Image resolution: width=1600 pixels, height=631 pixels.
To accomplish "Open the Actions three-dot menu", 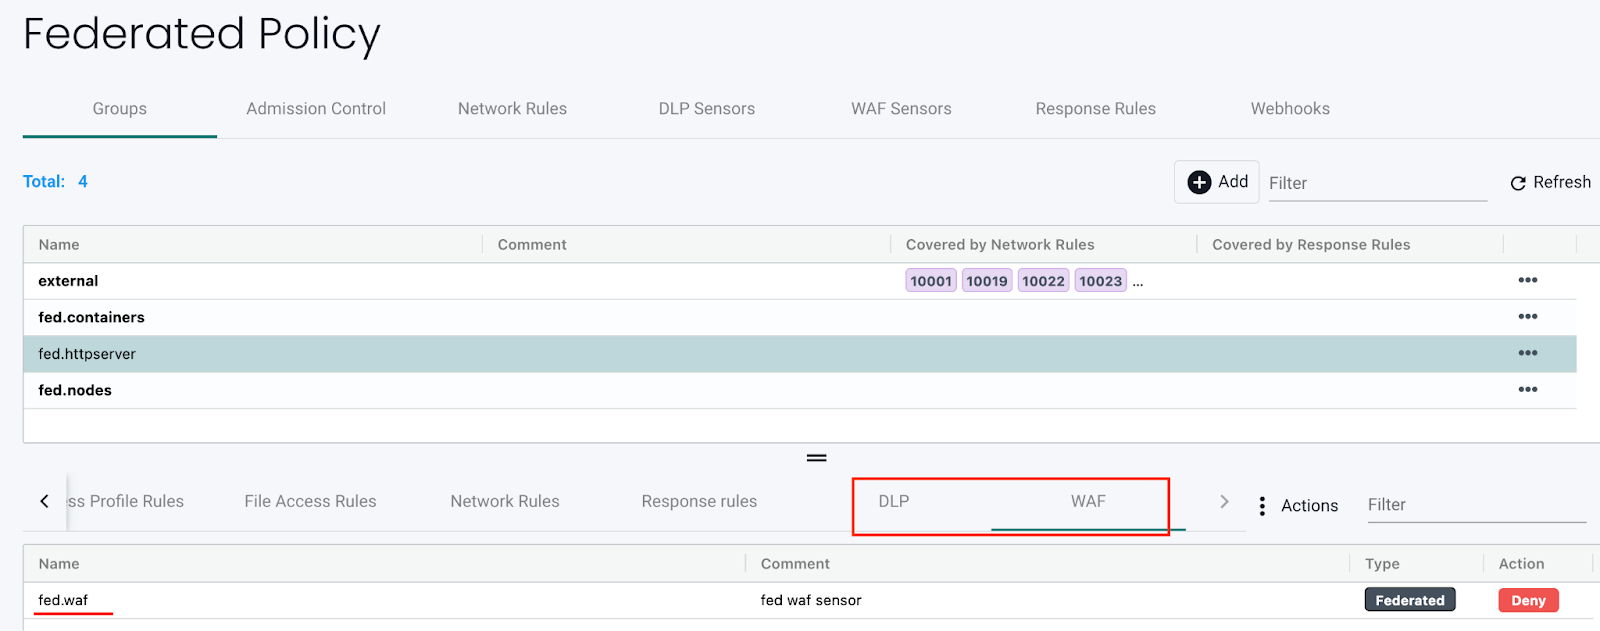I will (1263, 506).
